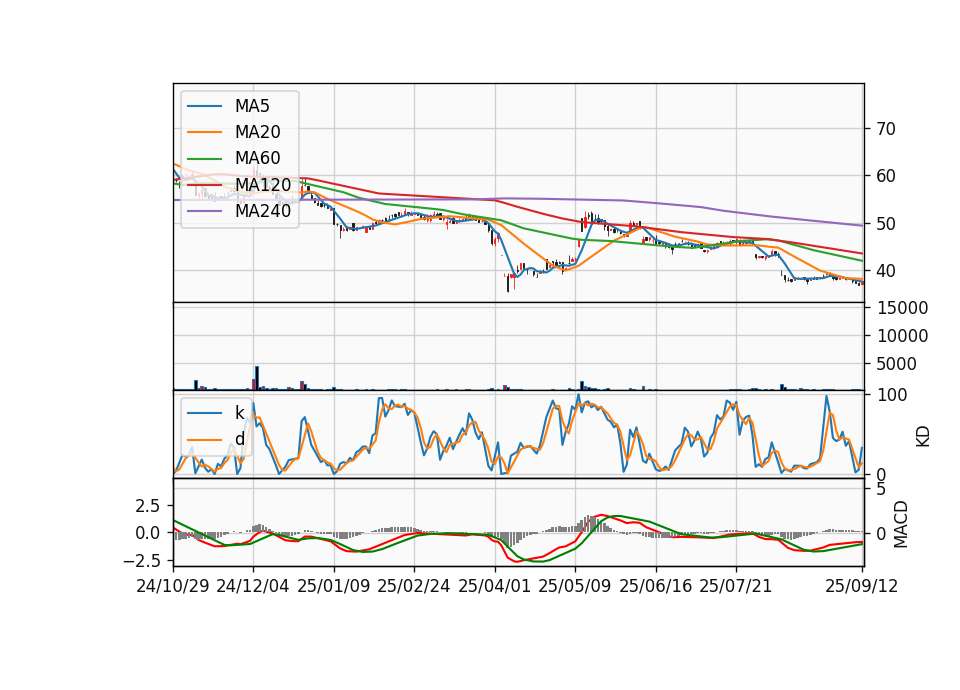Click the KD axis title label
This screenshot has width=960, height=690.
tap(923, 436)
